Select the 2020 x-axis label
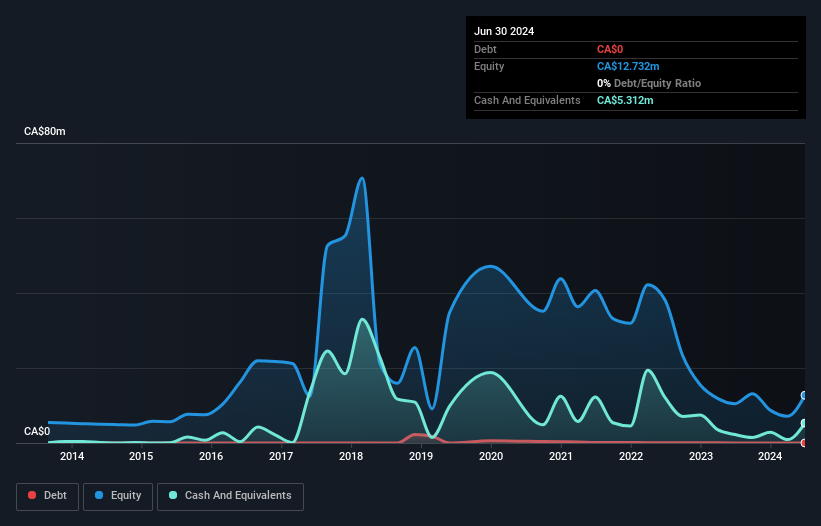 491,456
